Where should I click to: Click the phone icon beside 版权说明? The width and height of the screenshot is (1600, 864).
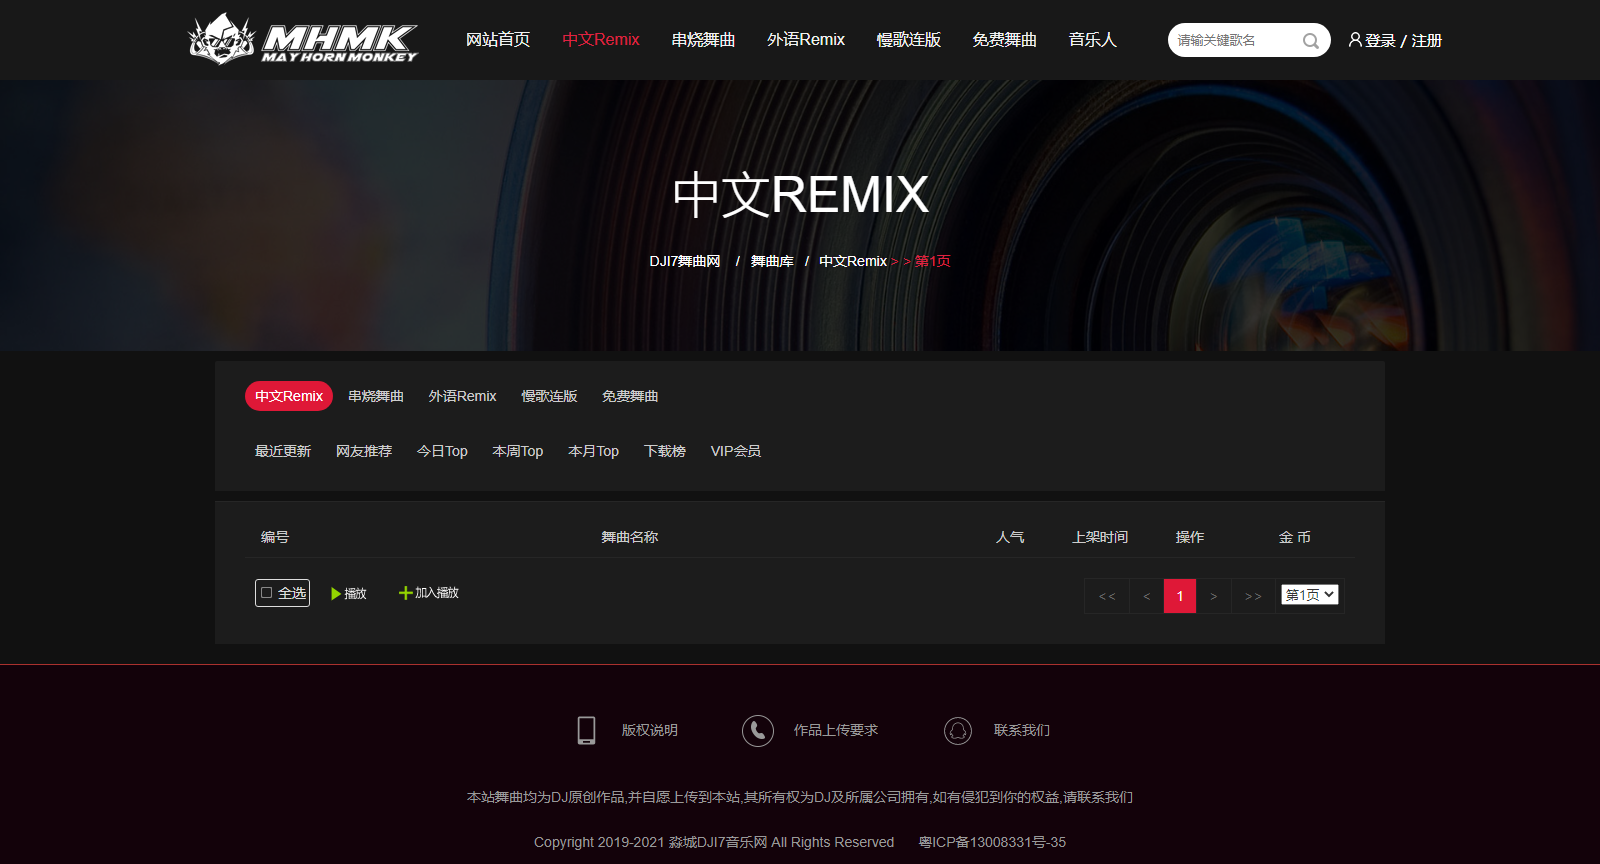click(587, 730)
